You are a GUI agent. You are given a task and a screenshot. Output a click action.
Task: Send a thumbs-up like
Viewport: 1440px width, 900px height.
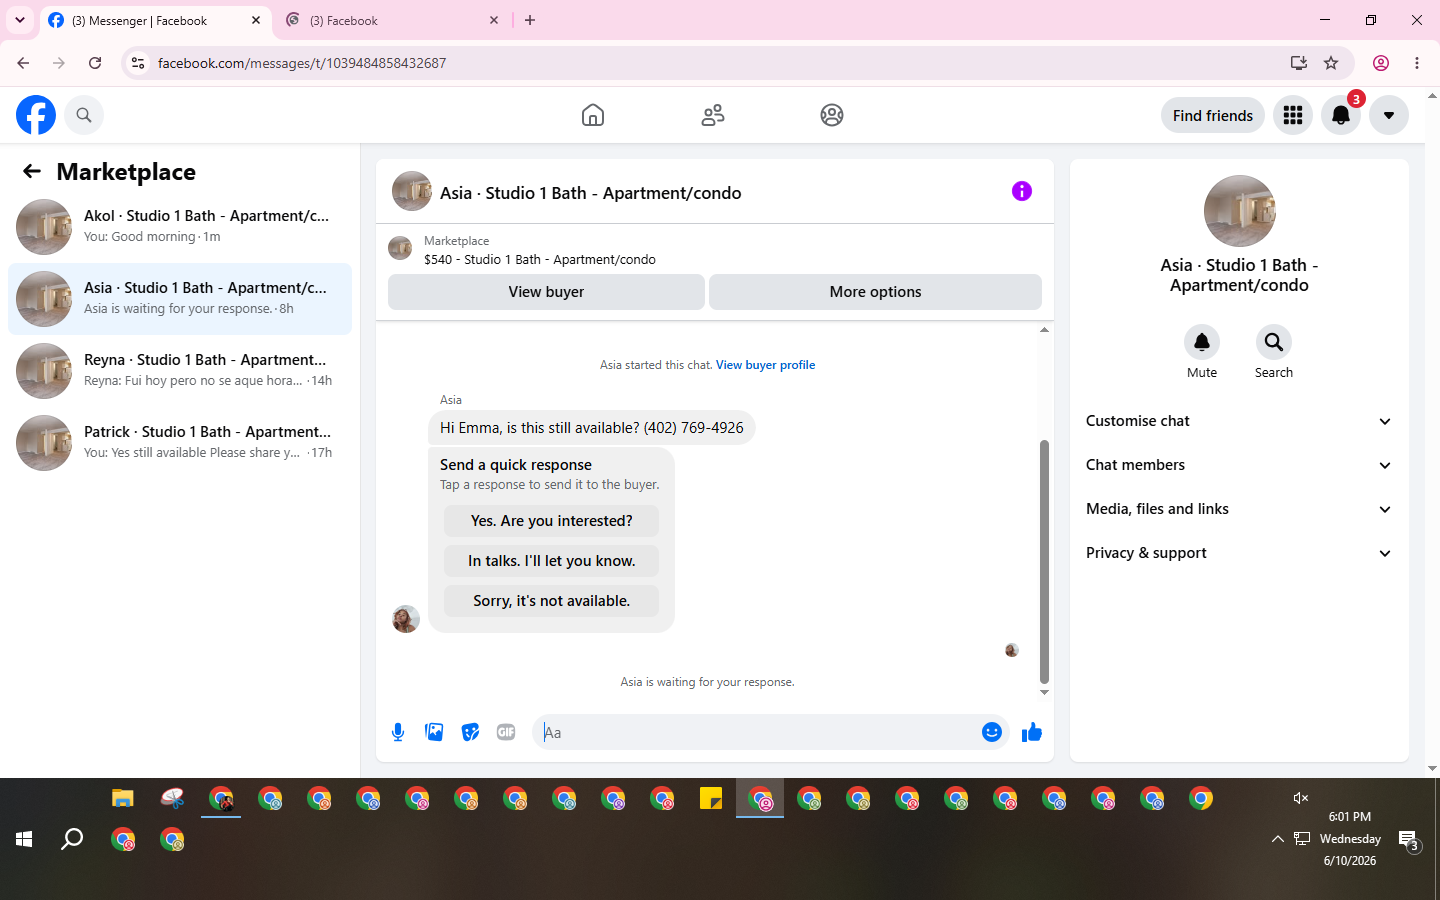1032,733
